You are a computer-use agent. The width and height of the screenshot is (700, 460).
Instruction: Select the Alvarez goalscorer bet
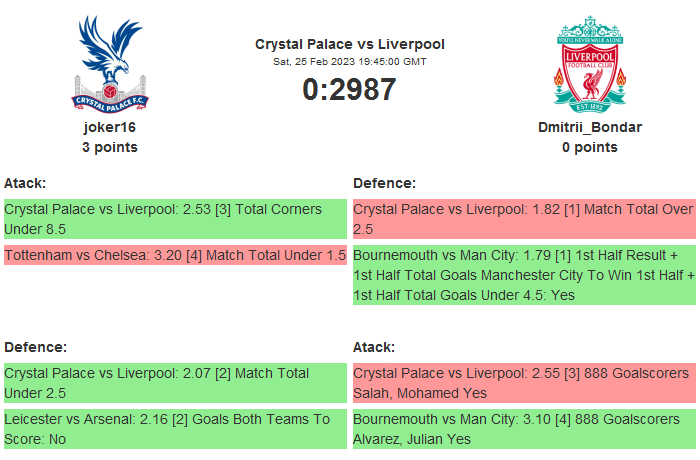coord(524,428)
